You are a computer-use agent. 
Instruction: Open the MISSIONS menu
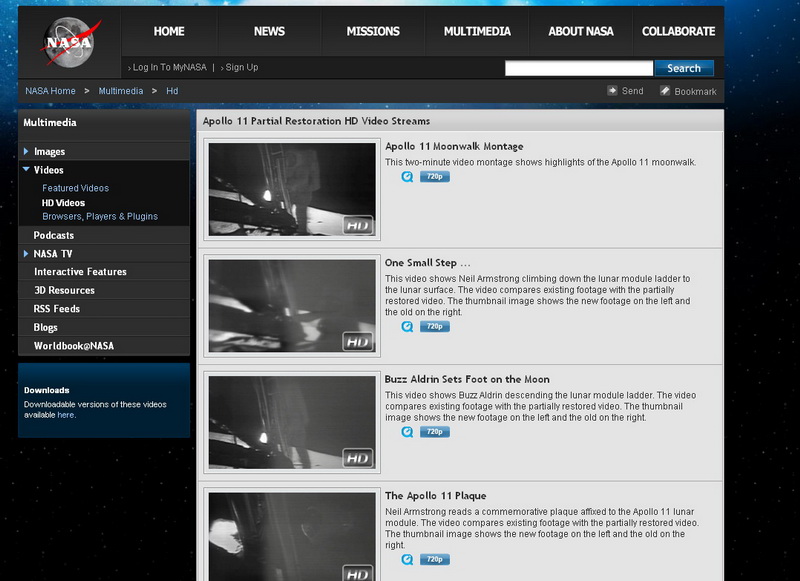[373, 31]
